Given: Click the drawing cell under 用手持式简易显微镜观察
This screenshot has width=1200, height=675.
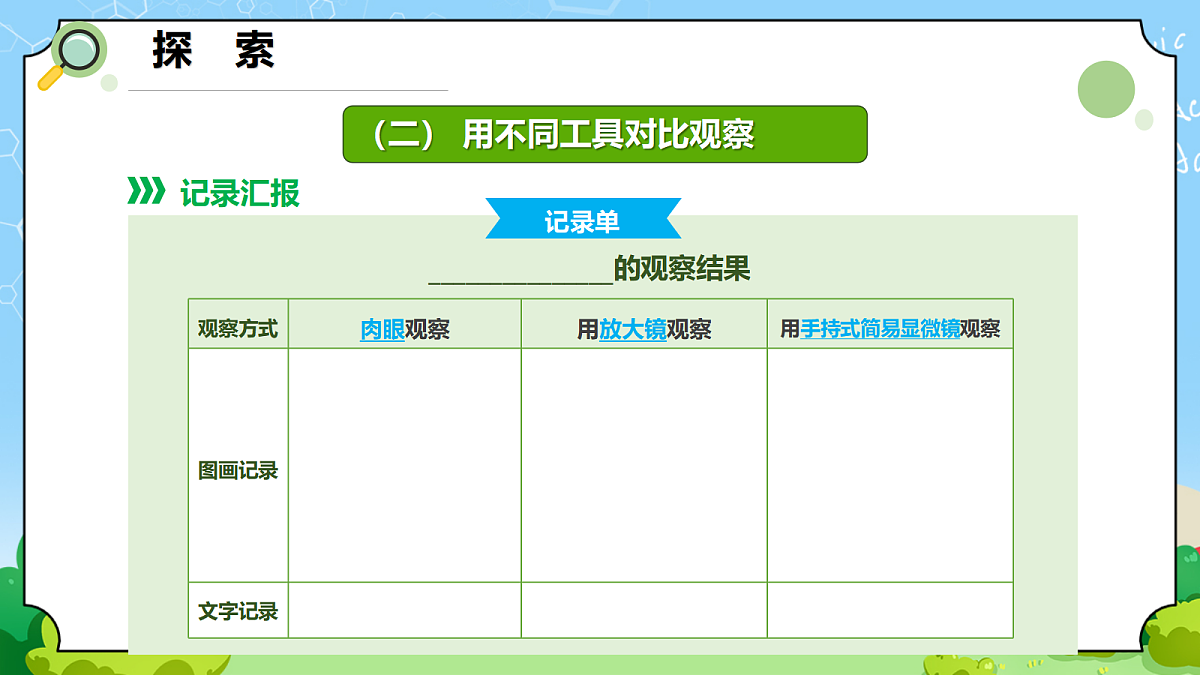Looking at the screenshot, I should pyautogui.click(x=890, y=465).
